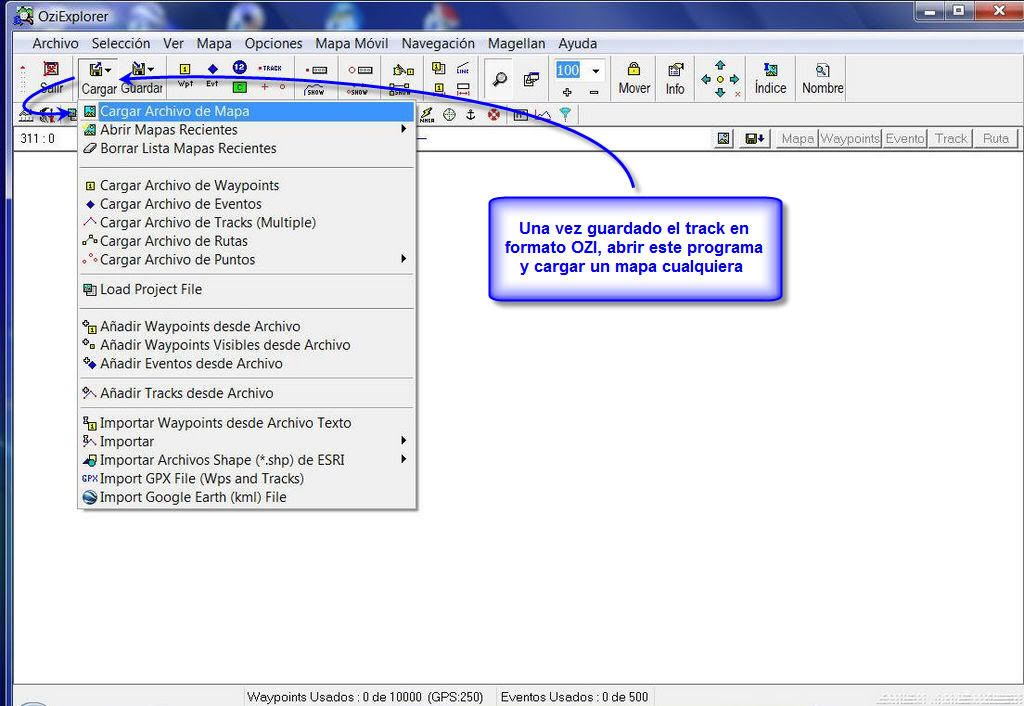Viewport: 1024px width, 706px height.
Task: Increase zoom with the plus button
Action: point(567,93)
